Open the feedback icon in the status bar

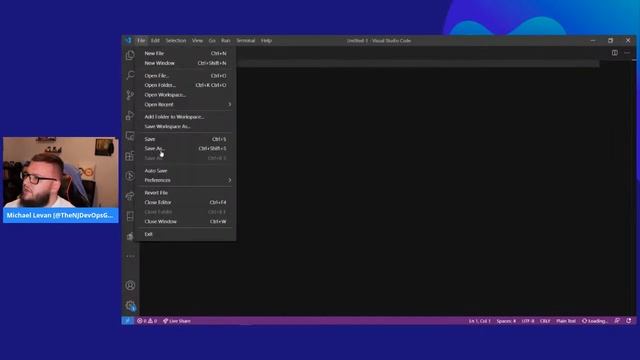(617, 321)
